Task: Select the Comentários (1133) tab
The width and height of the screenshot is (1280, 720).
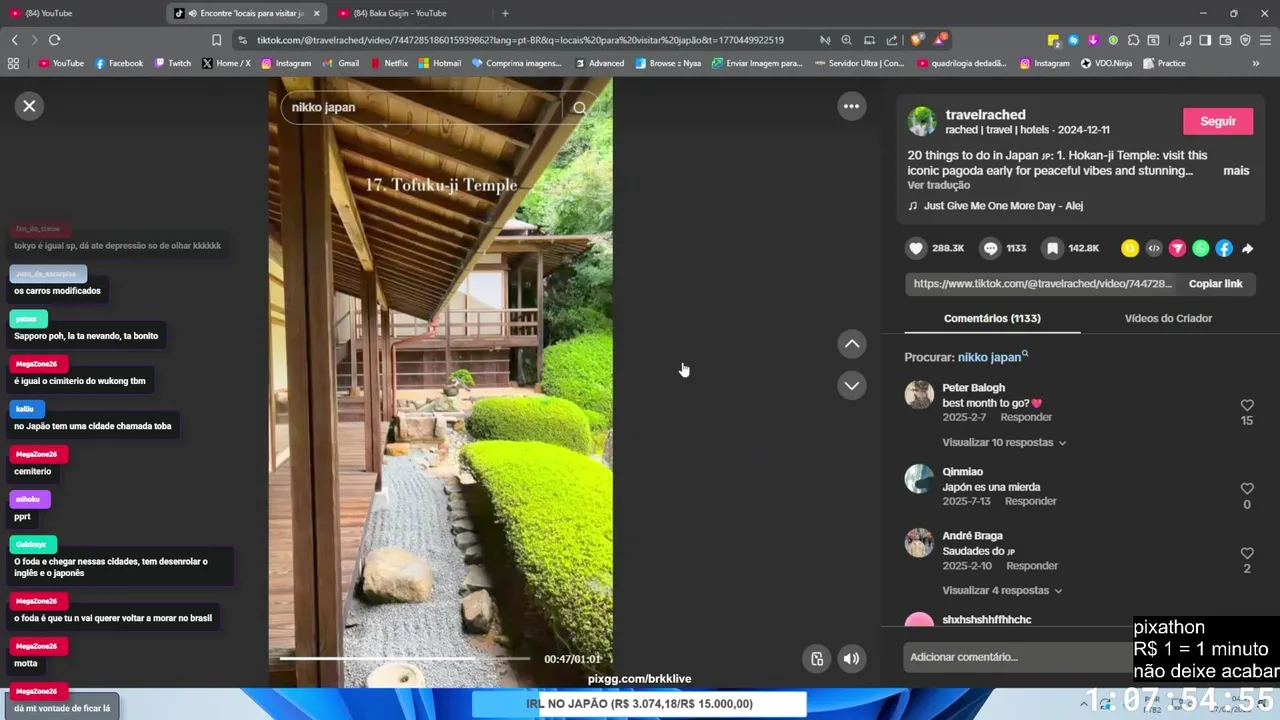Action: point(992,318)
